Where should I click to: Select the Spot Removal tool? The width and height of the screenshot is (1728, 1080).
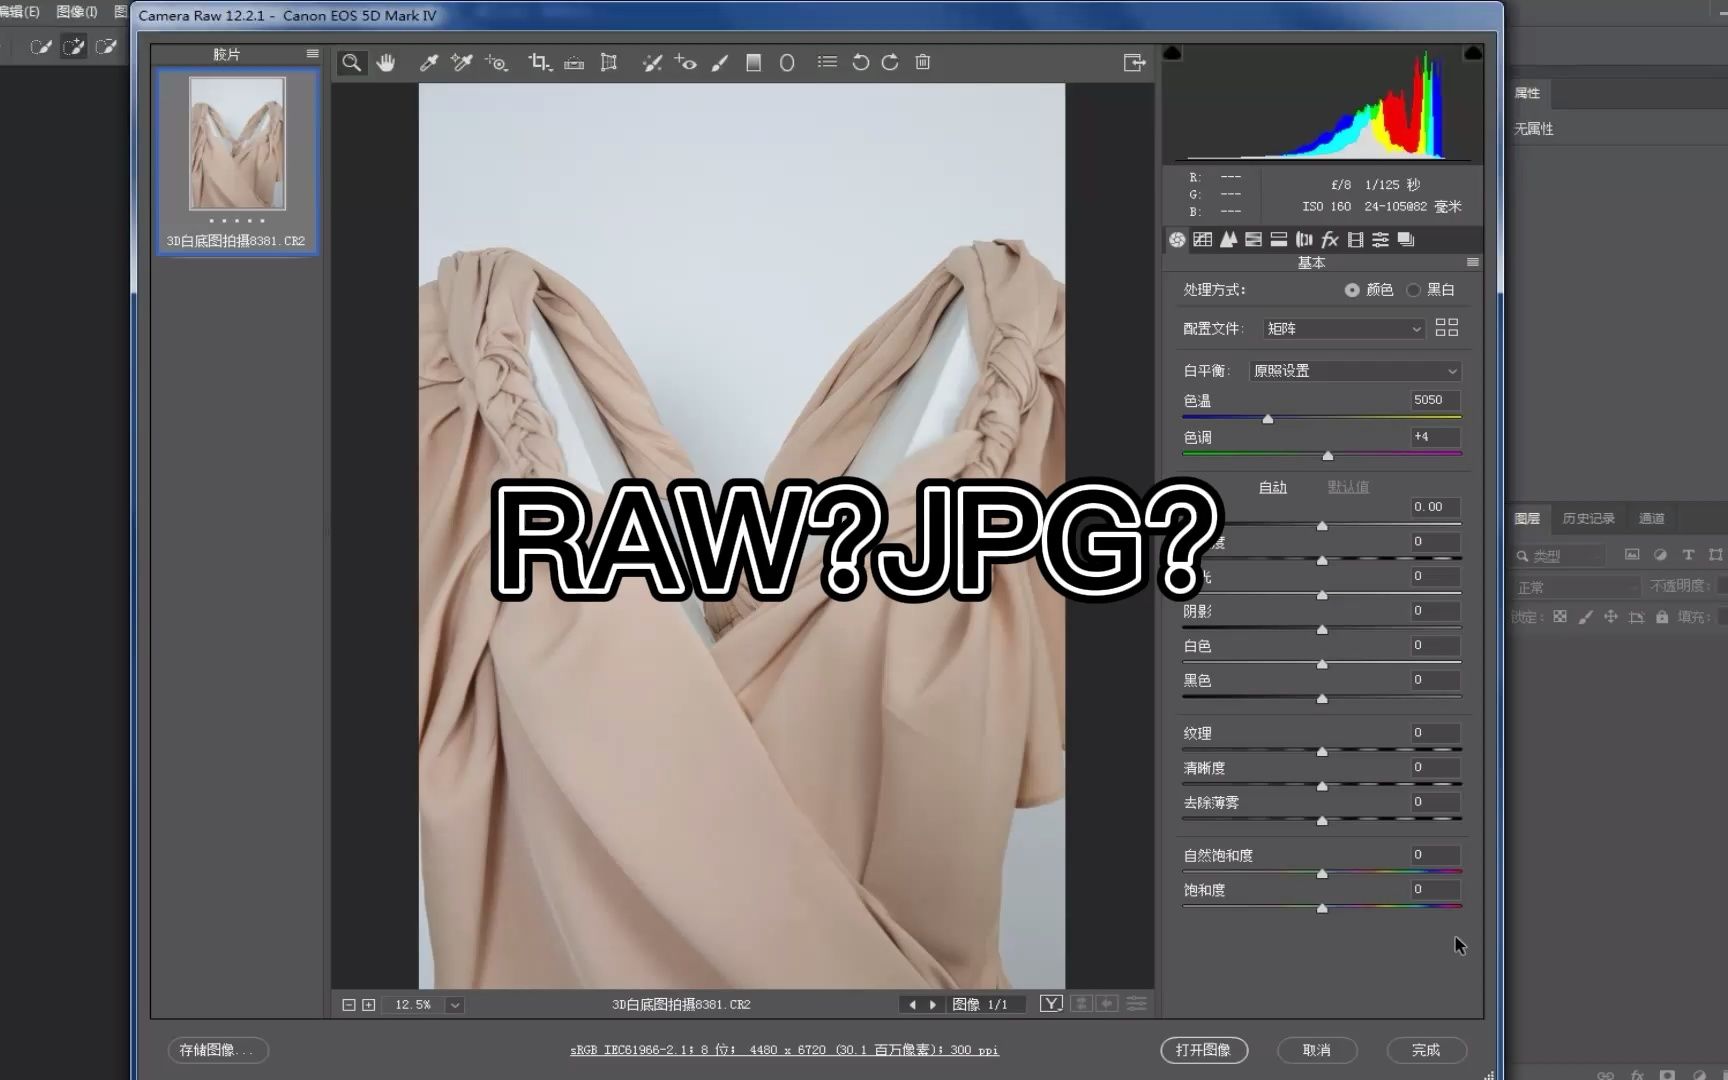[652, 62]
